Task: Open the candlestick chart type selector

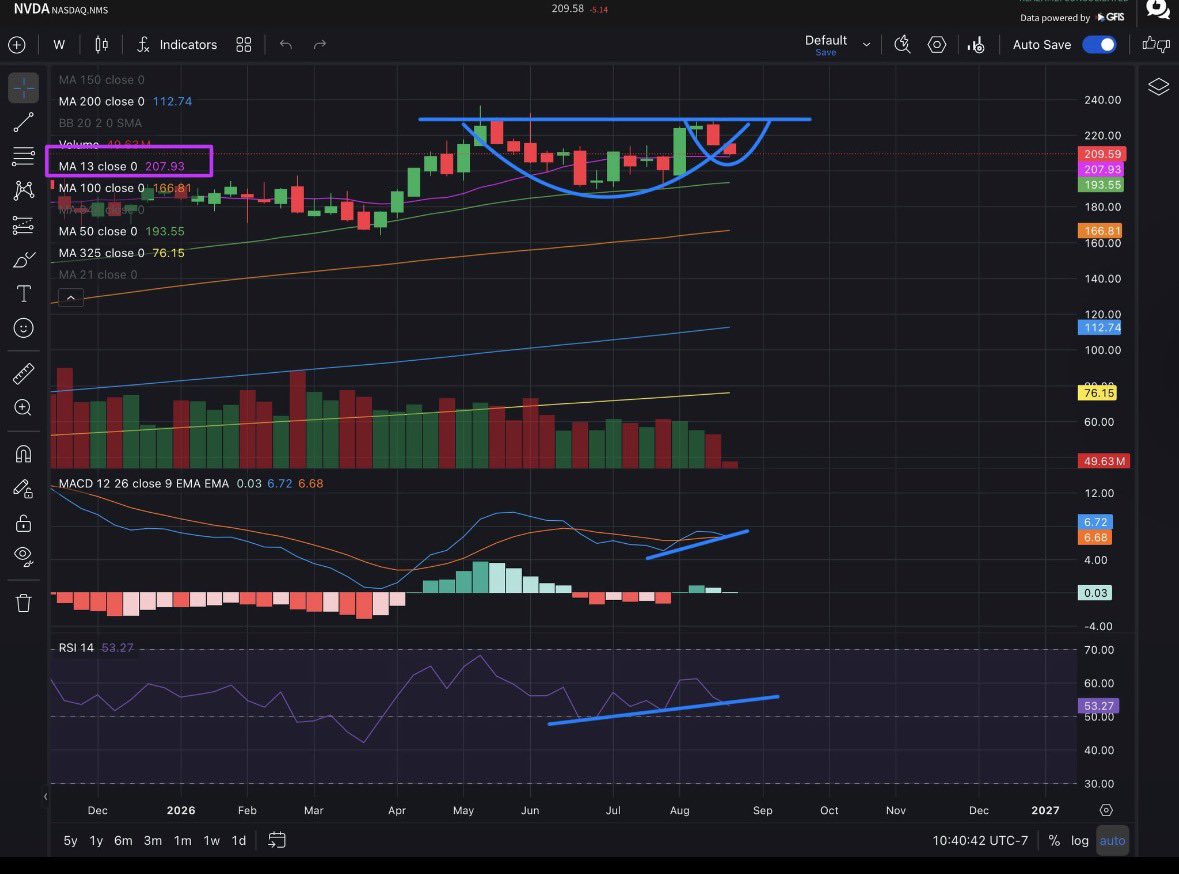Action: click(102, 45)
